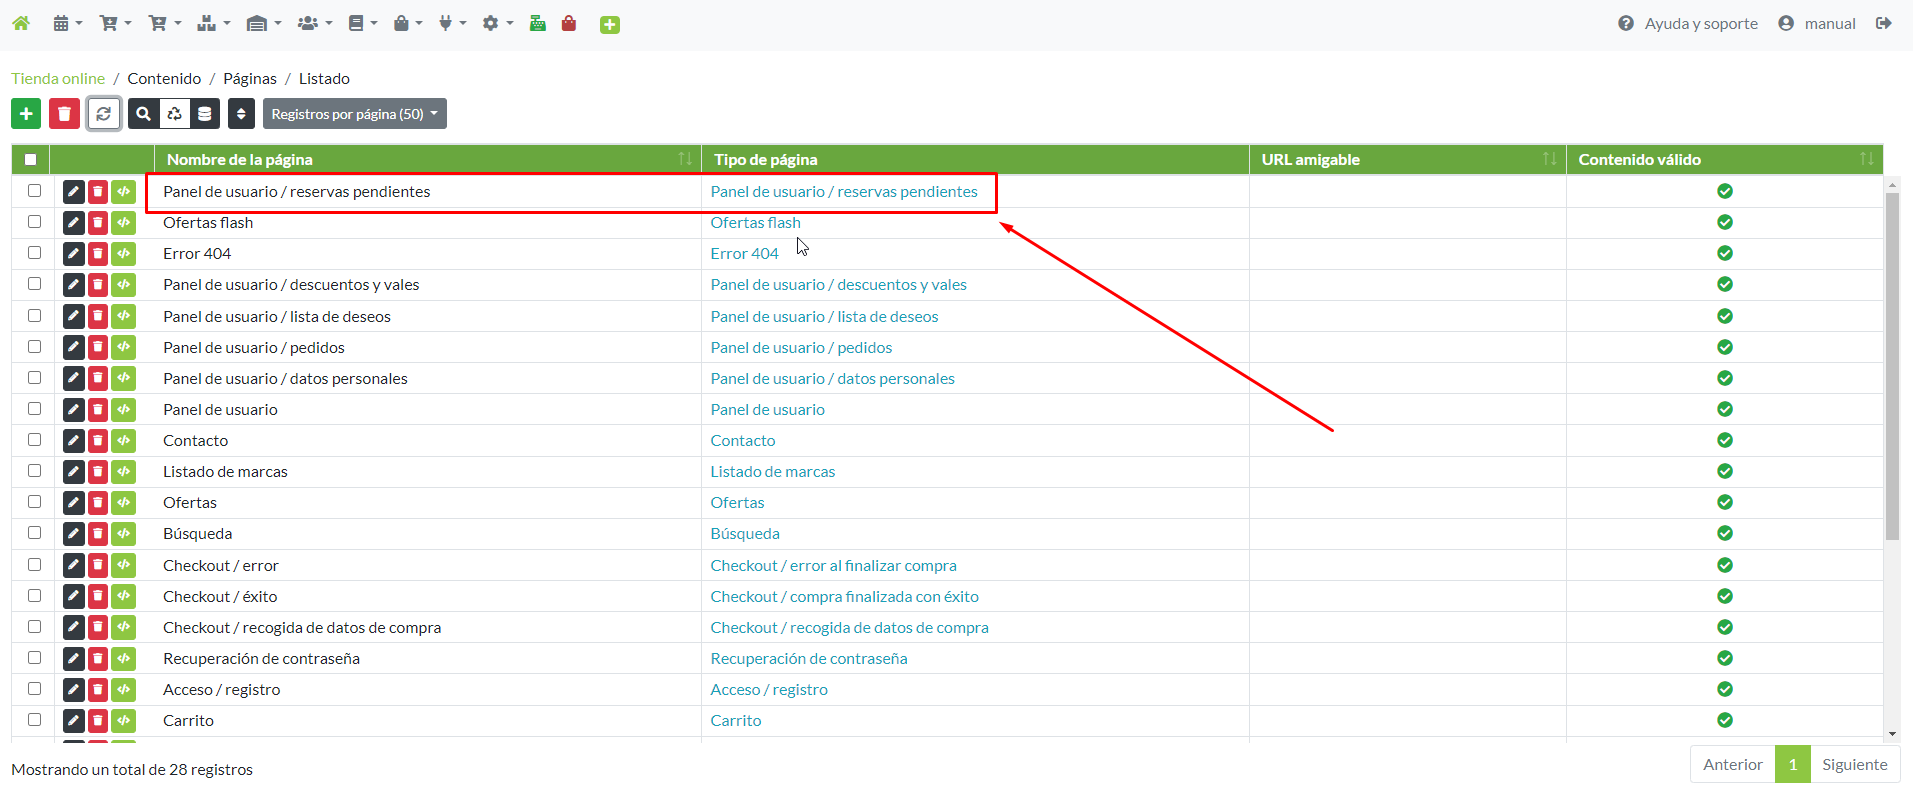Click the green home icon
The height and width of the screenshot is (805, 1913).
(x=21, y=23)
